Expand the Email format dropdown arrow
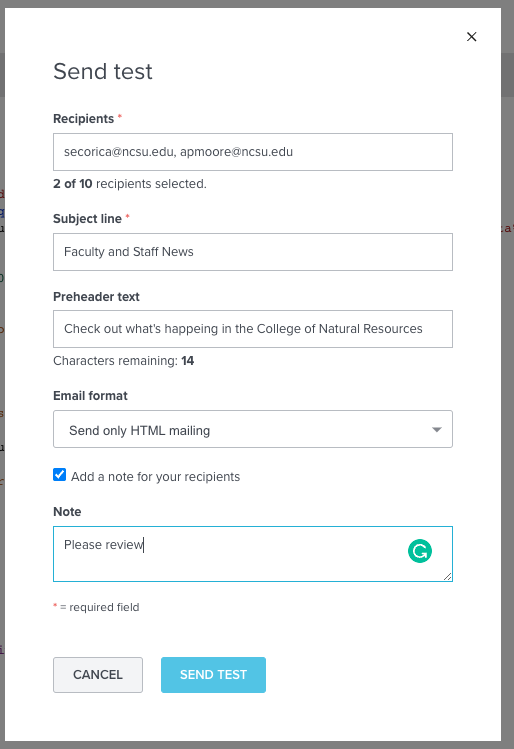Screen dimensions: 514x749 [437, 429]
